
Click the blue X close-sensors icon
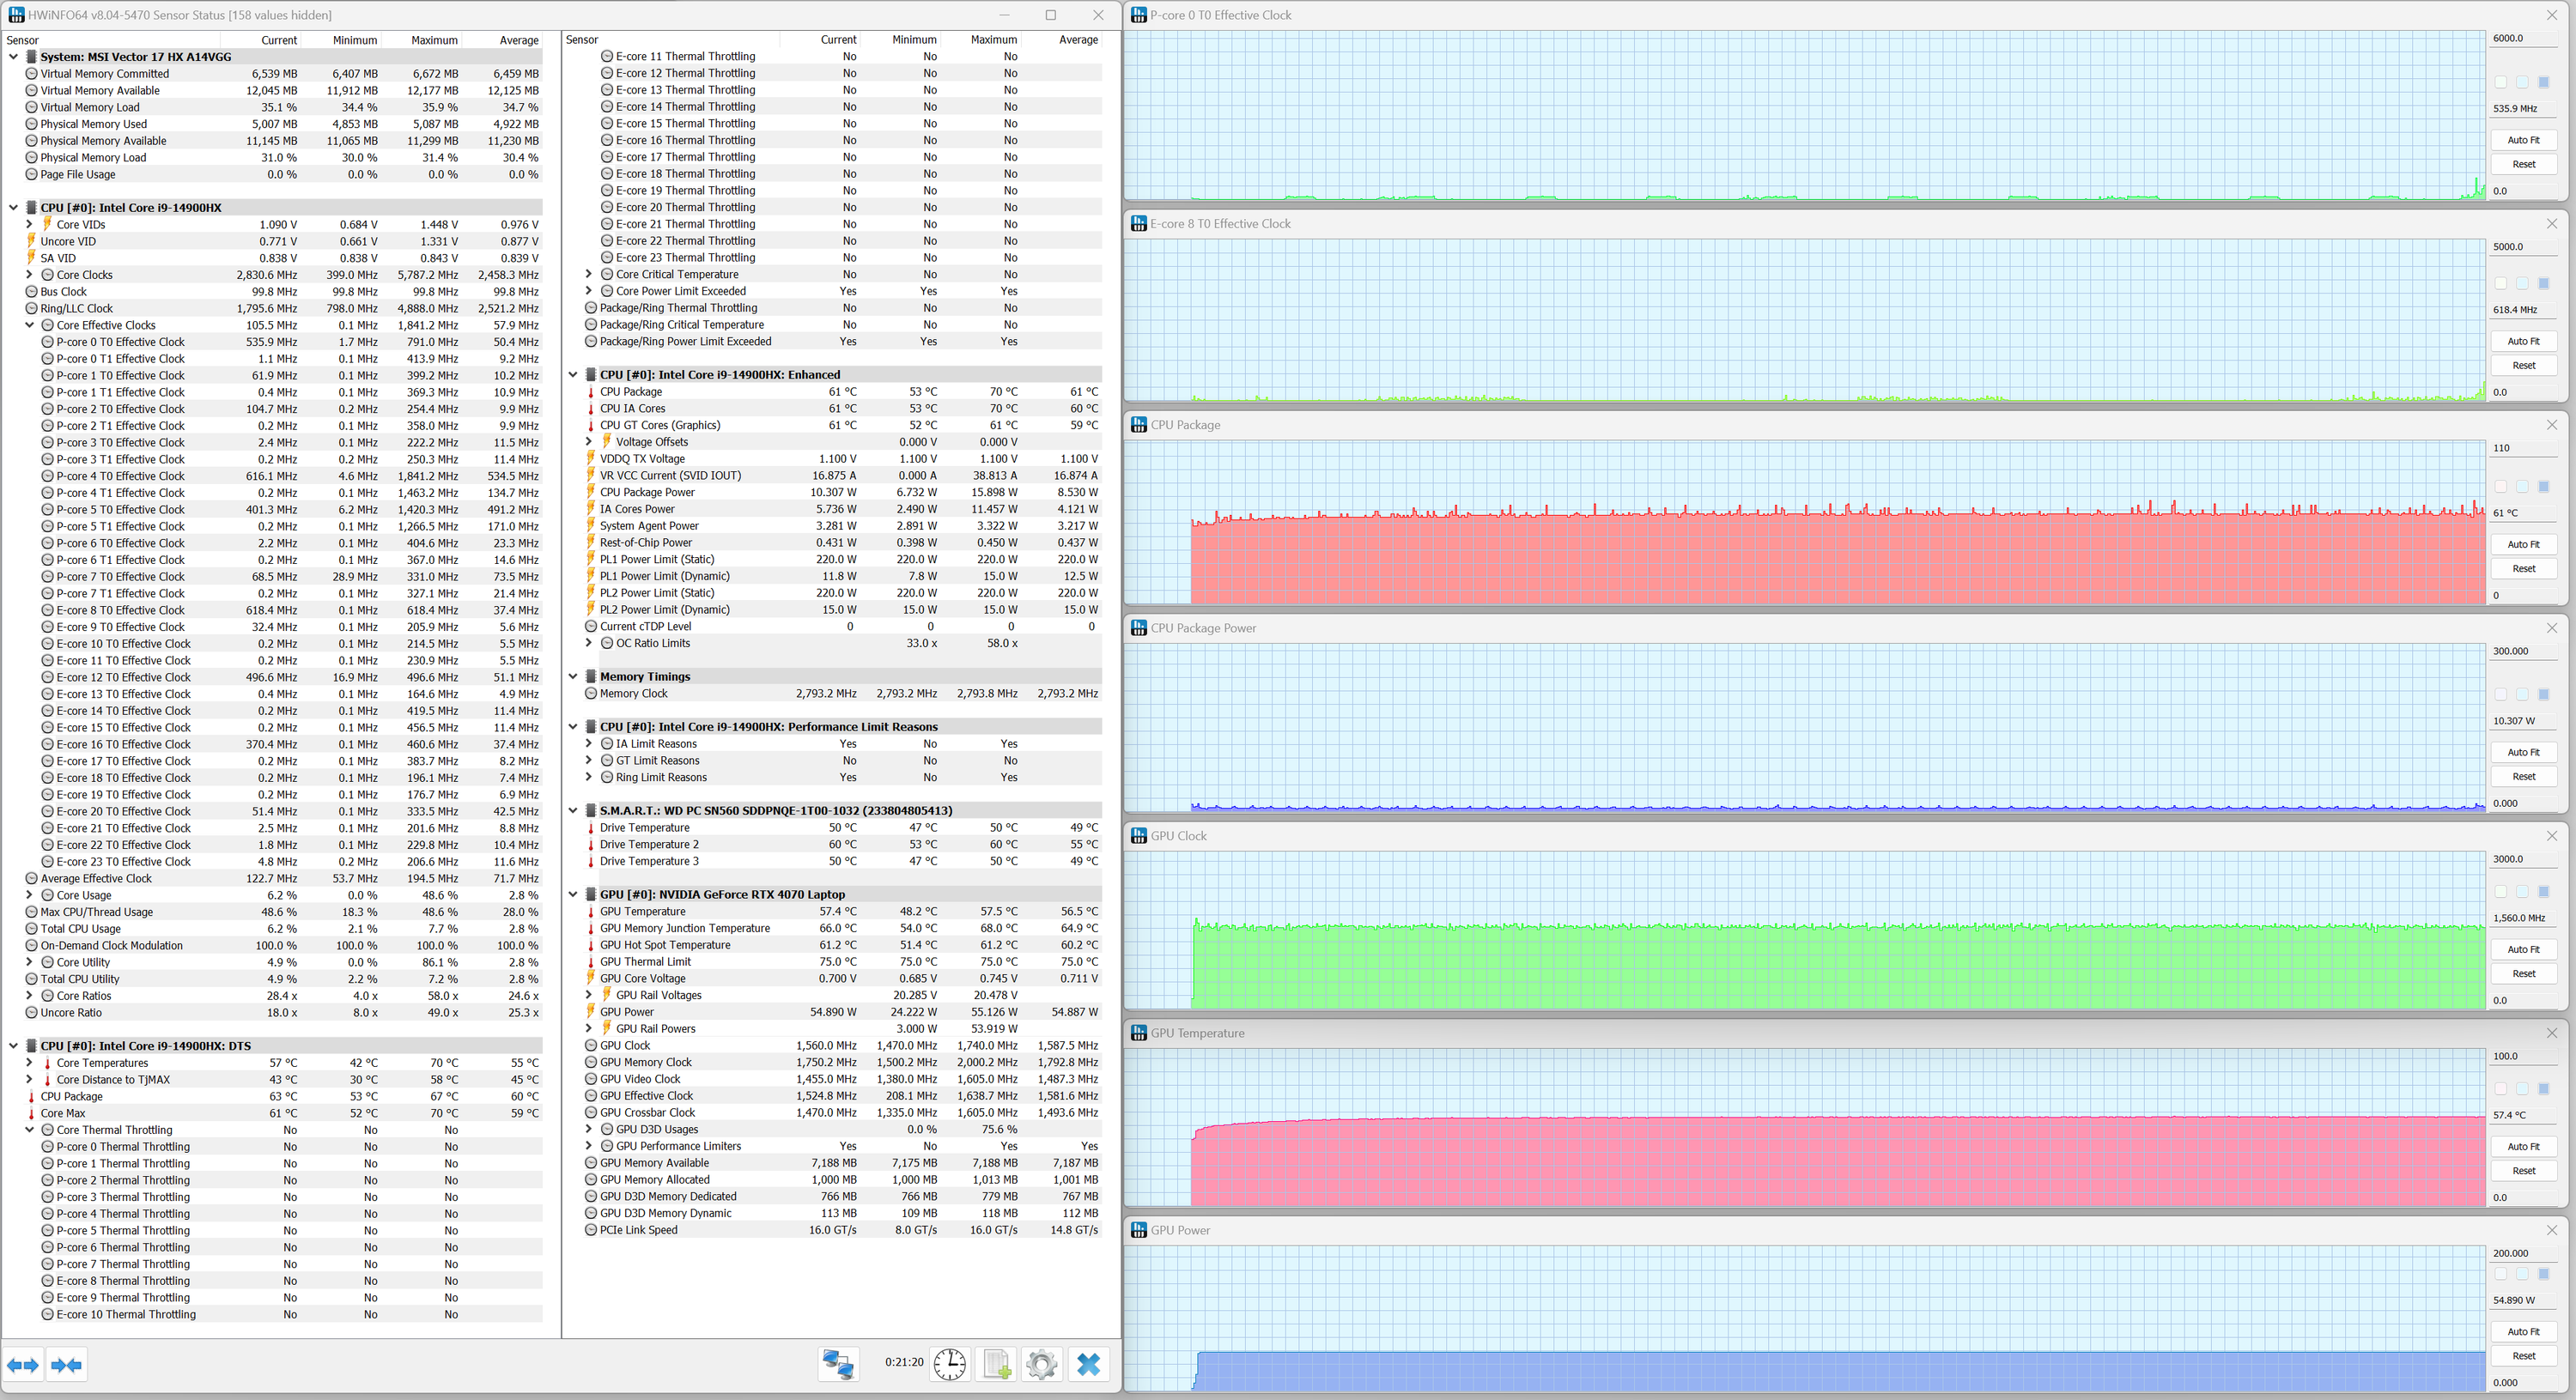point(1088,1364)
